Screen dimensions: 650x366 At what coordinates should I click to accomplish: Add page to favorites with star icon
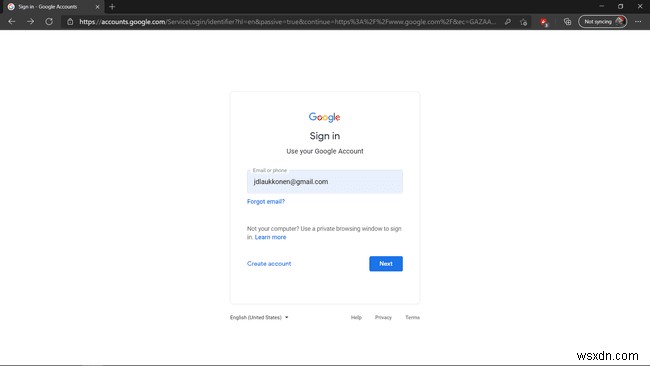click(524, 22)
